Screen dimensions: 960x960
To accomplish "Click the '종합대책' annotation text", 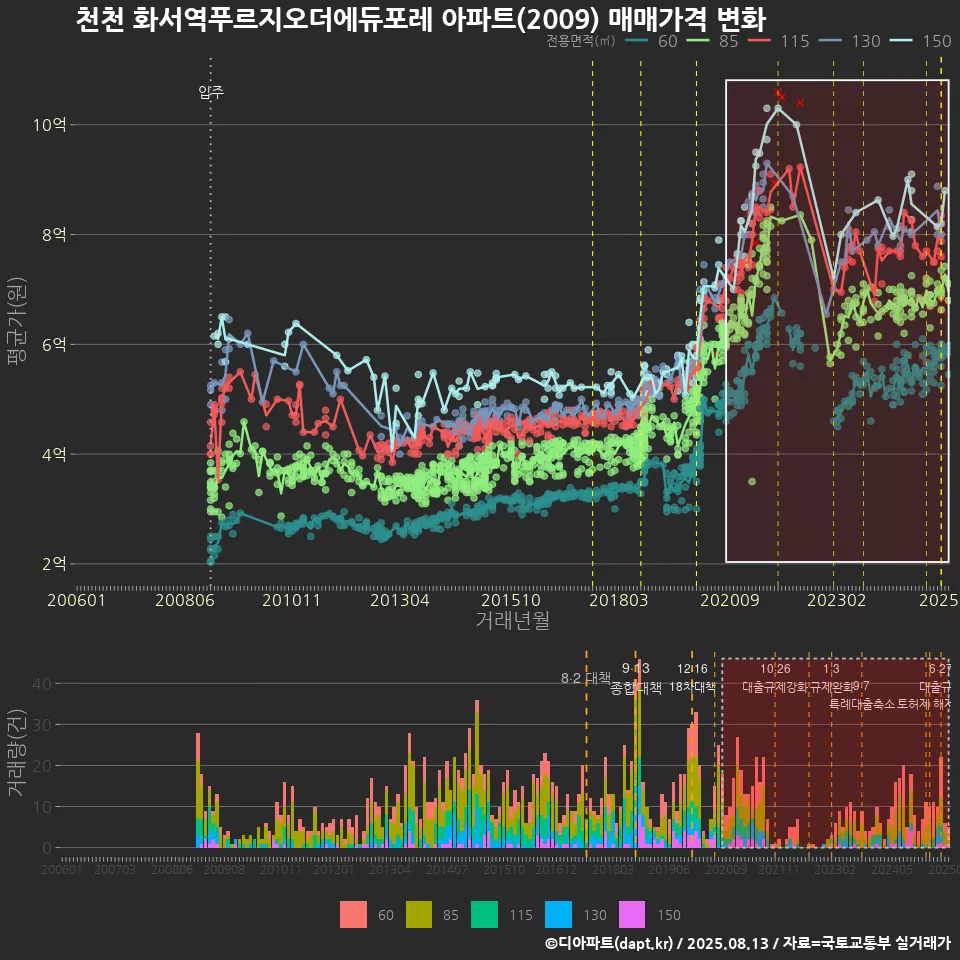I will [636, 688].
